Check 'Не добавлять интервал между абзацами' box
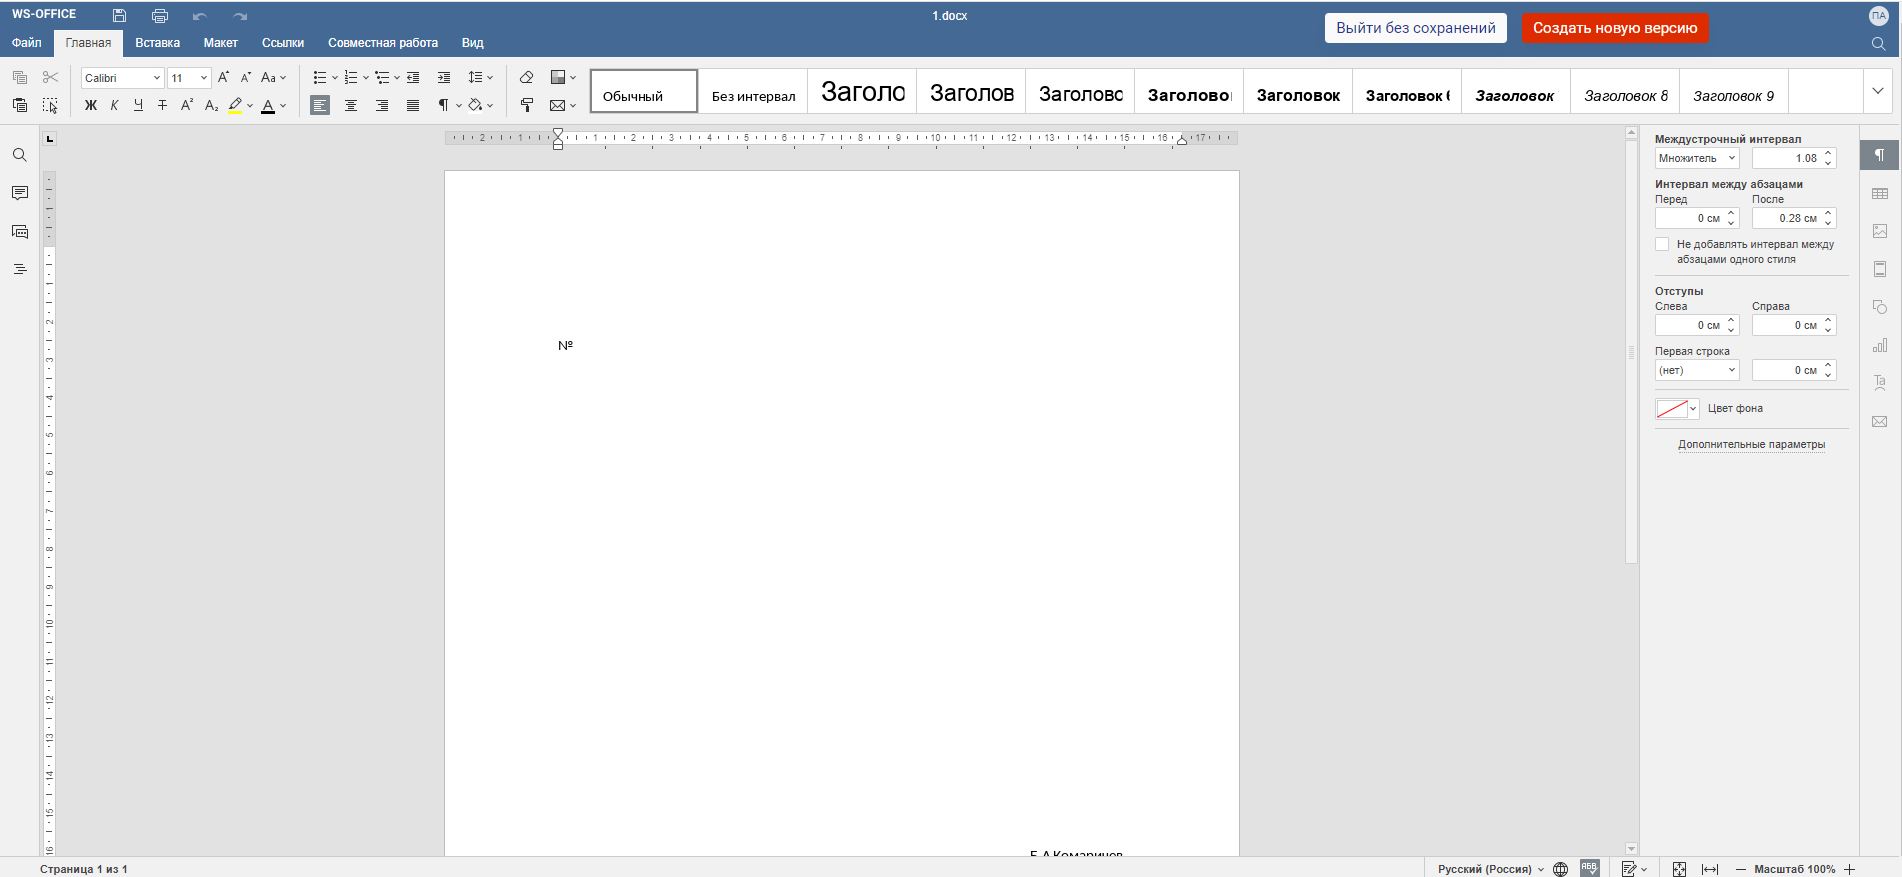 point(1662,244)
